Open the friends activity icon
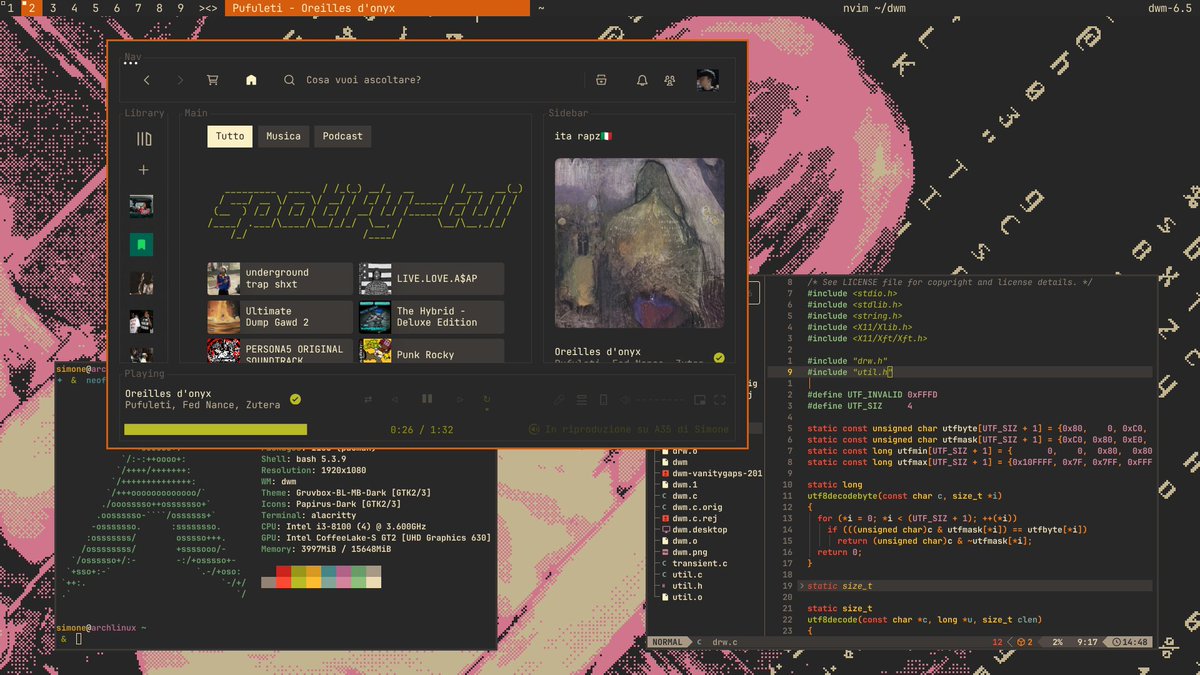 [x=669, y=80]
